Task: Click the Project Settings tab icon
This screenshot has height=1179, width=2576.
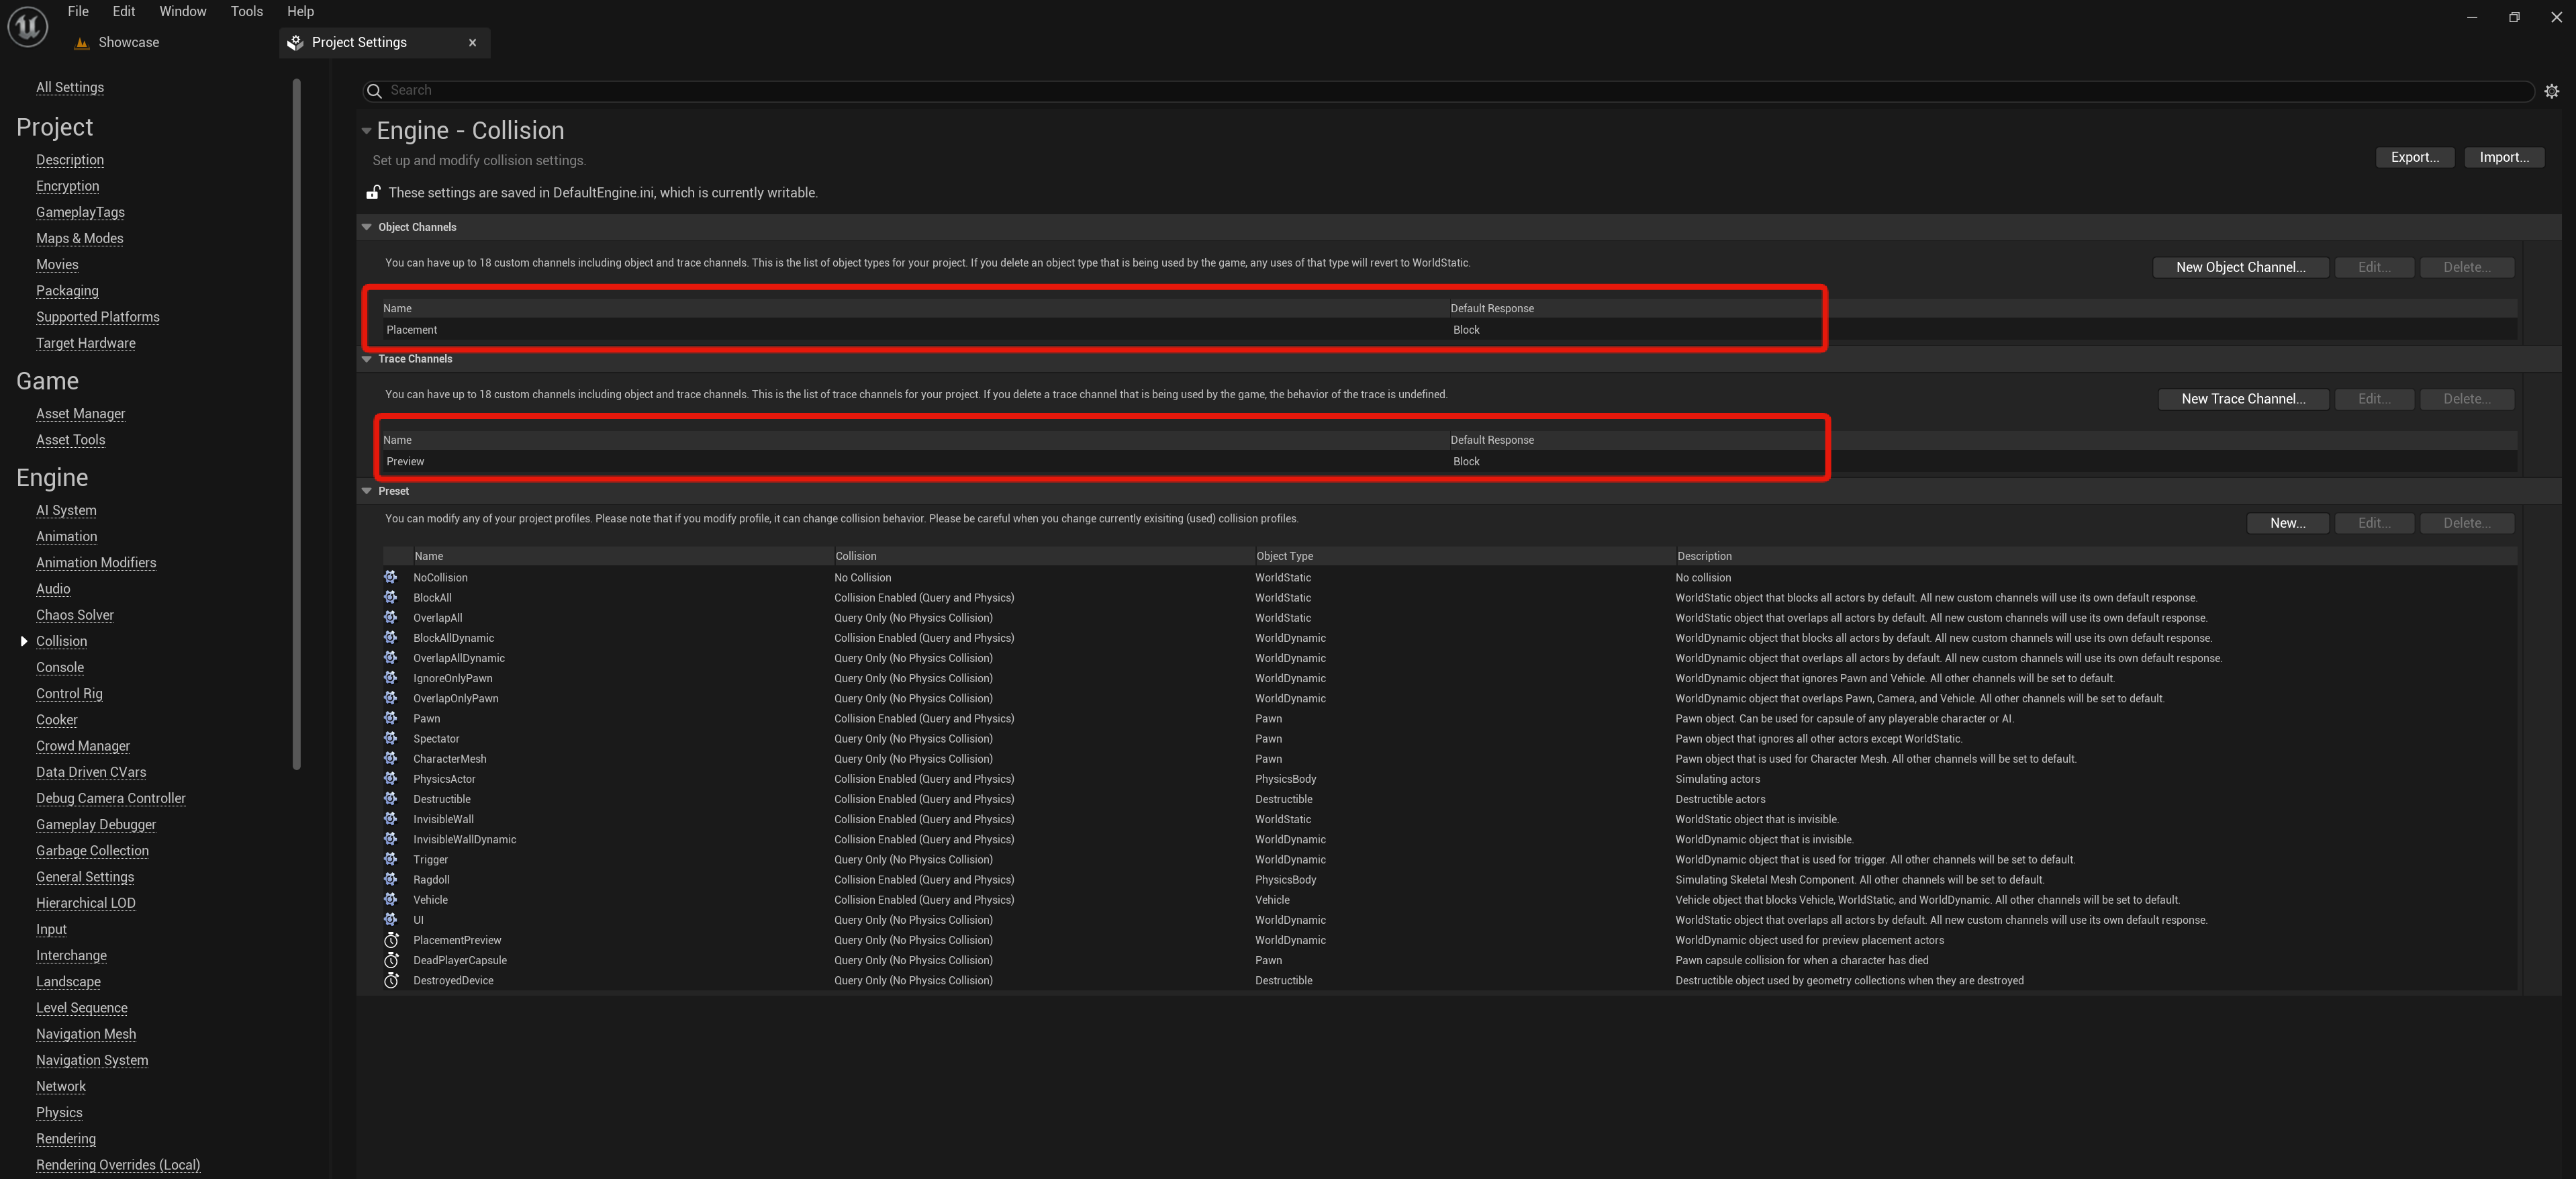Action: click(295, 43)
